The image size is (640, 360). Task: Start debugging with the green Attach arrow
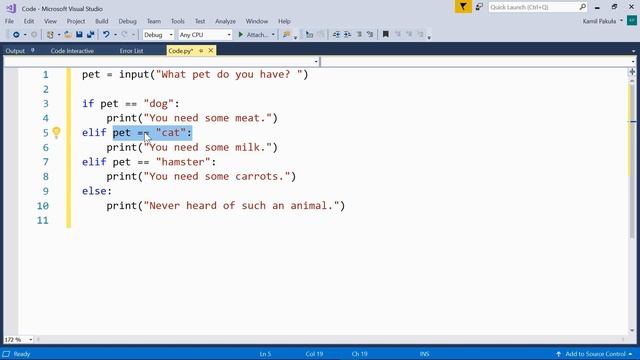pos(241,35)
